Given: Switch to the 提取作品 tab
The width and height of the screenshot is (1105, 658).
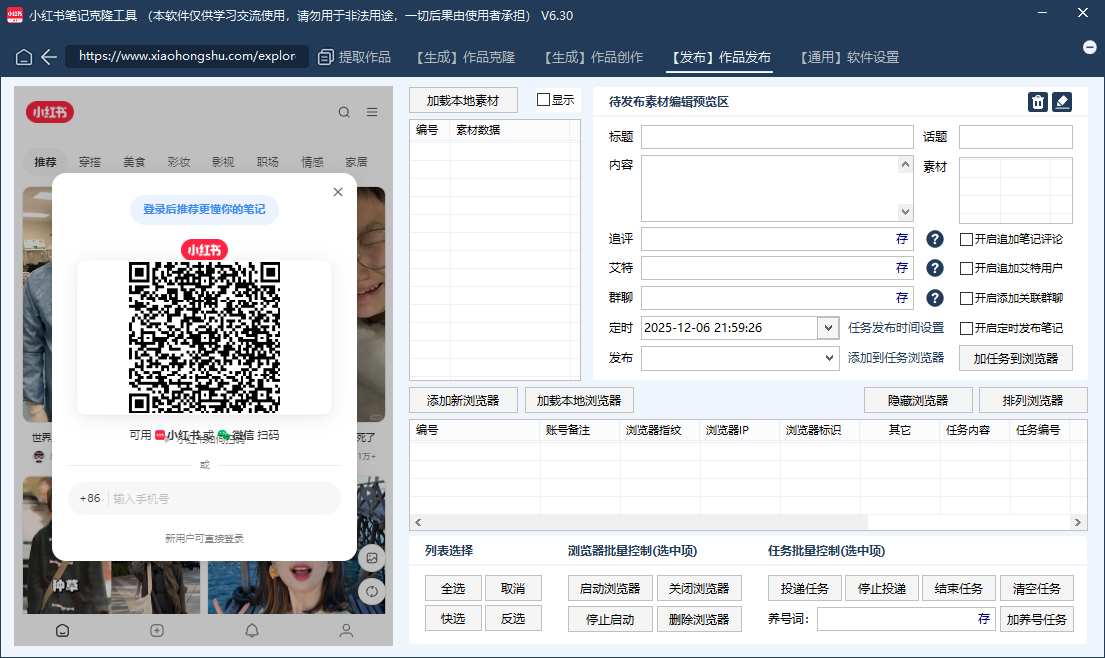Looking at the screenshot, I should (355, 57).
